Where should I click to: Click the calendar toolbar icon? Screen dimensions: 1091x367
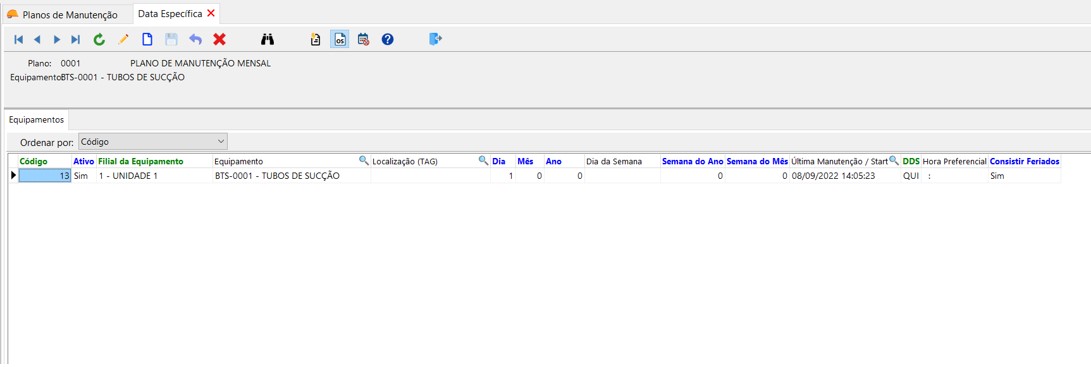click(x=363, y=40)
